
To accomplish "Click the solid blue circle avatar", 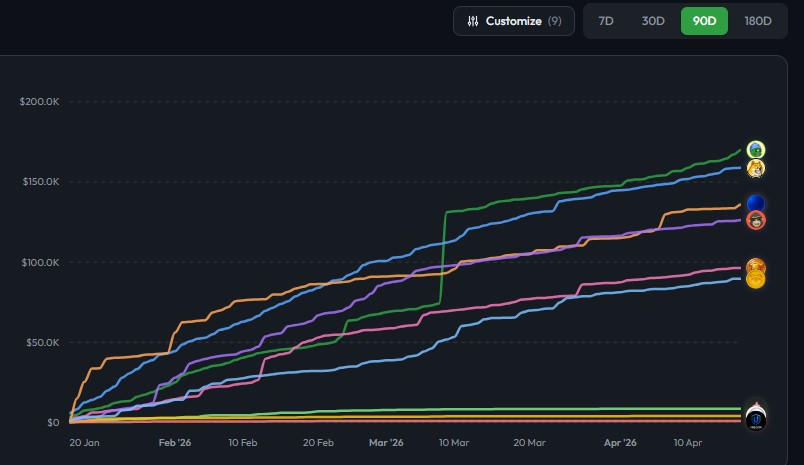I will [756, 204].
